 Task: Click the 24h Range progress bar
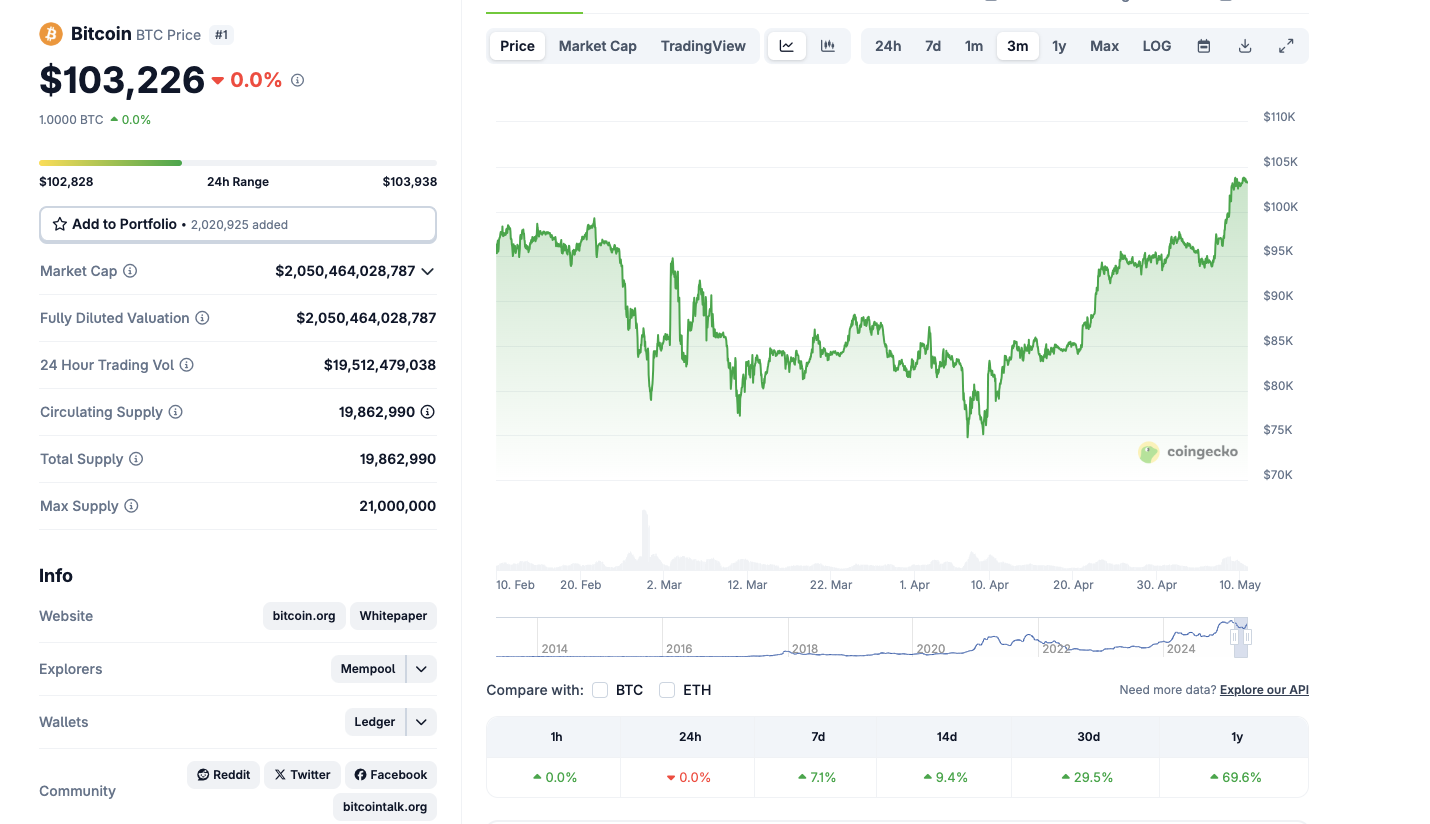click(x=238, y=162)
